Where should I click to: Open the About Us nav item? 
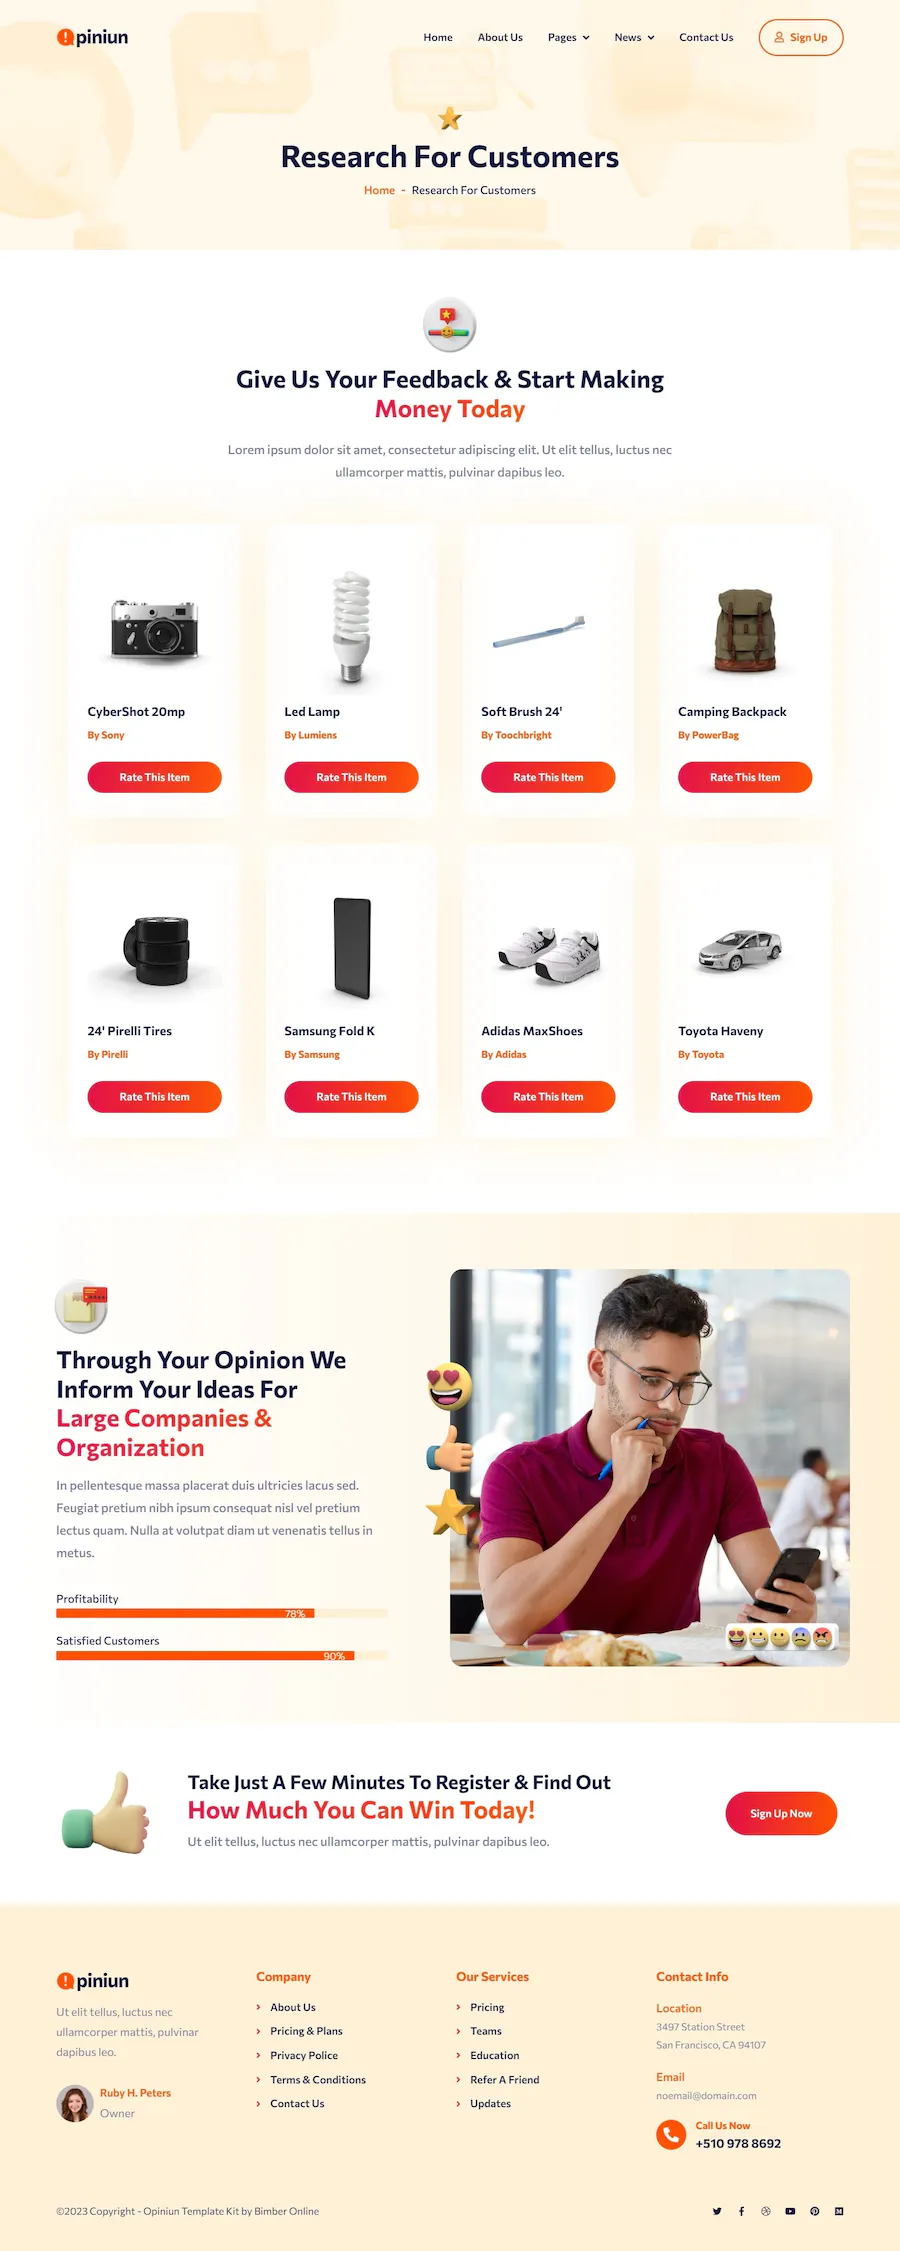coord(500,37)
